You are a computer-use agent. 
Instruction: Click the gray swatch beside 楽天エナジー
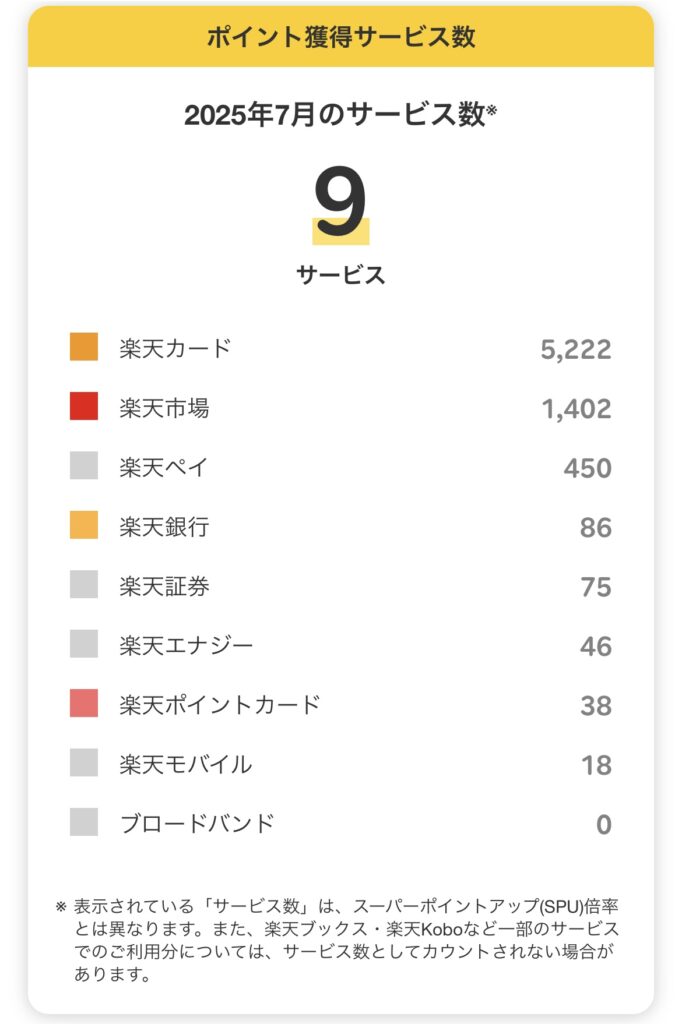pos(84,644)
